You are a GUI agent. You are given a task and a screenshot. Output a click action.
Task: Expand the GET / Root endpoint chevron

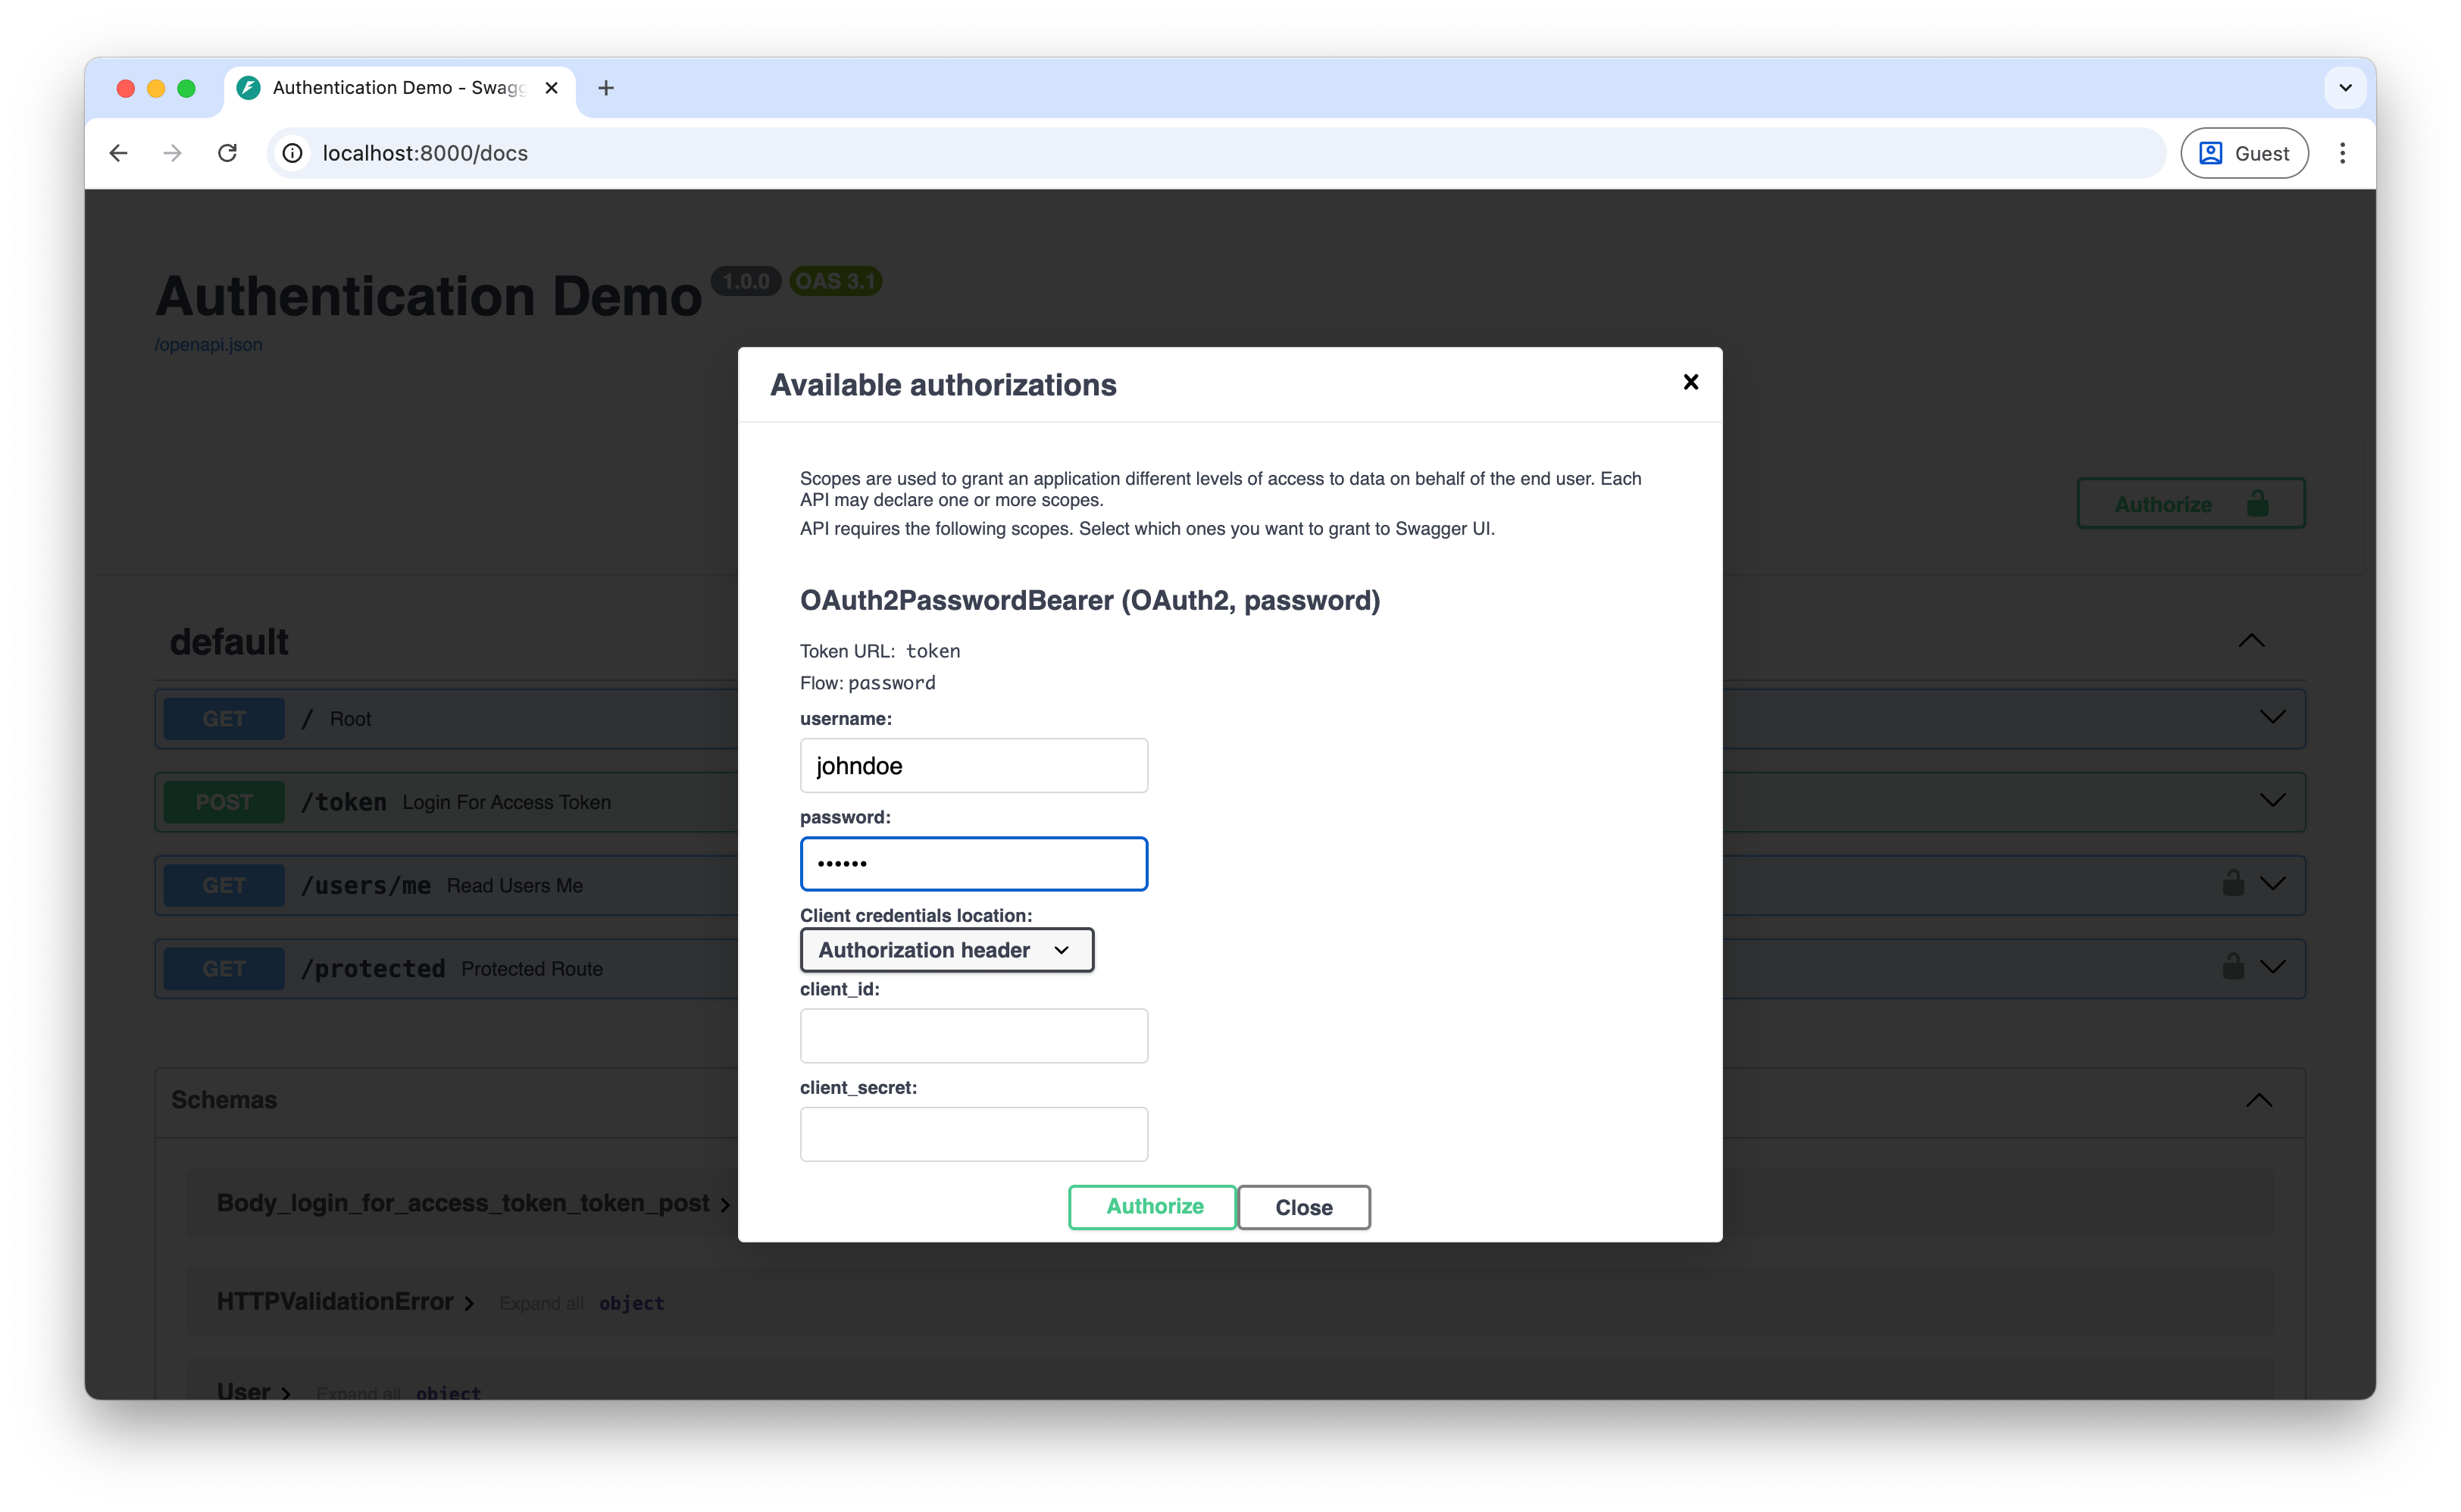tap(2272, 717)
